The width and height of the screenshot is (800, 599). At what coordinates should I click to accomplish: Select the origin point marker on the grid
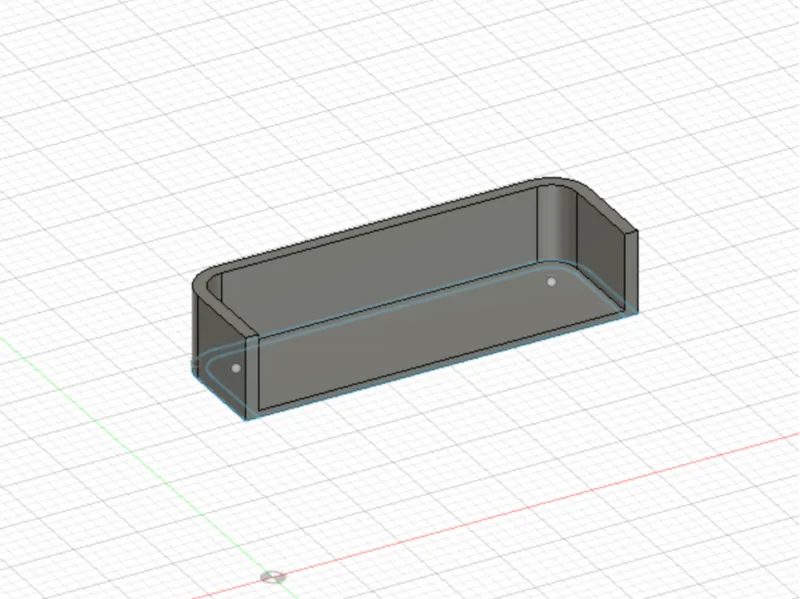(273, 577)
